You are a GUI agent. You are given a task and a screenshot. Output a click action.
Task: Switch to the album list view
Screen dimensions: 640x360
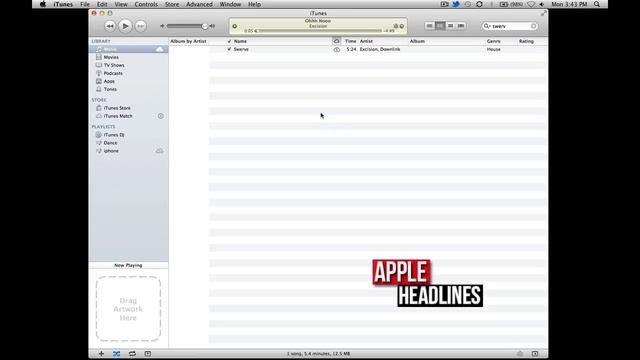pyautogui.click(x=440, y=26)
